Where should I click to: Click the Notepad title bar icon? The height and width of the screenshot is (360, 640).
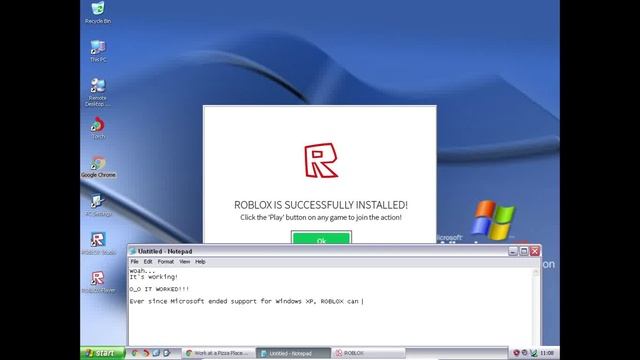pyautogui.click(x=133, y=251)
